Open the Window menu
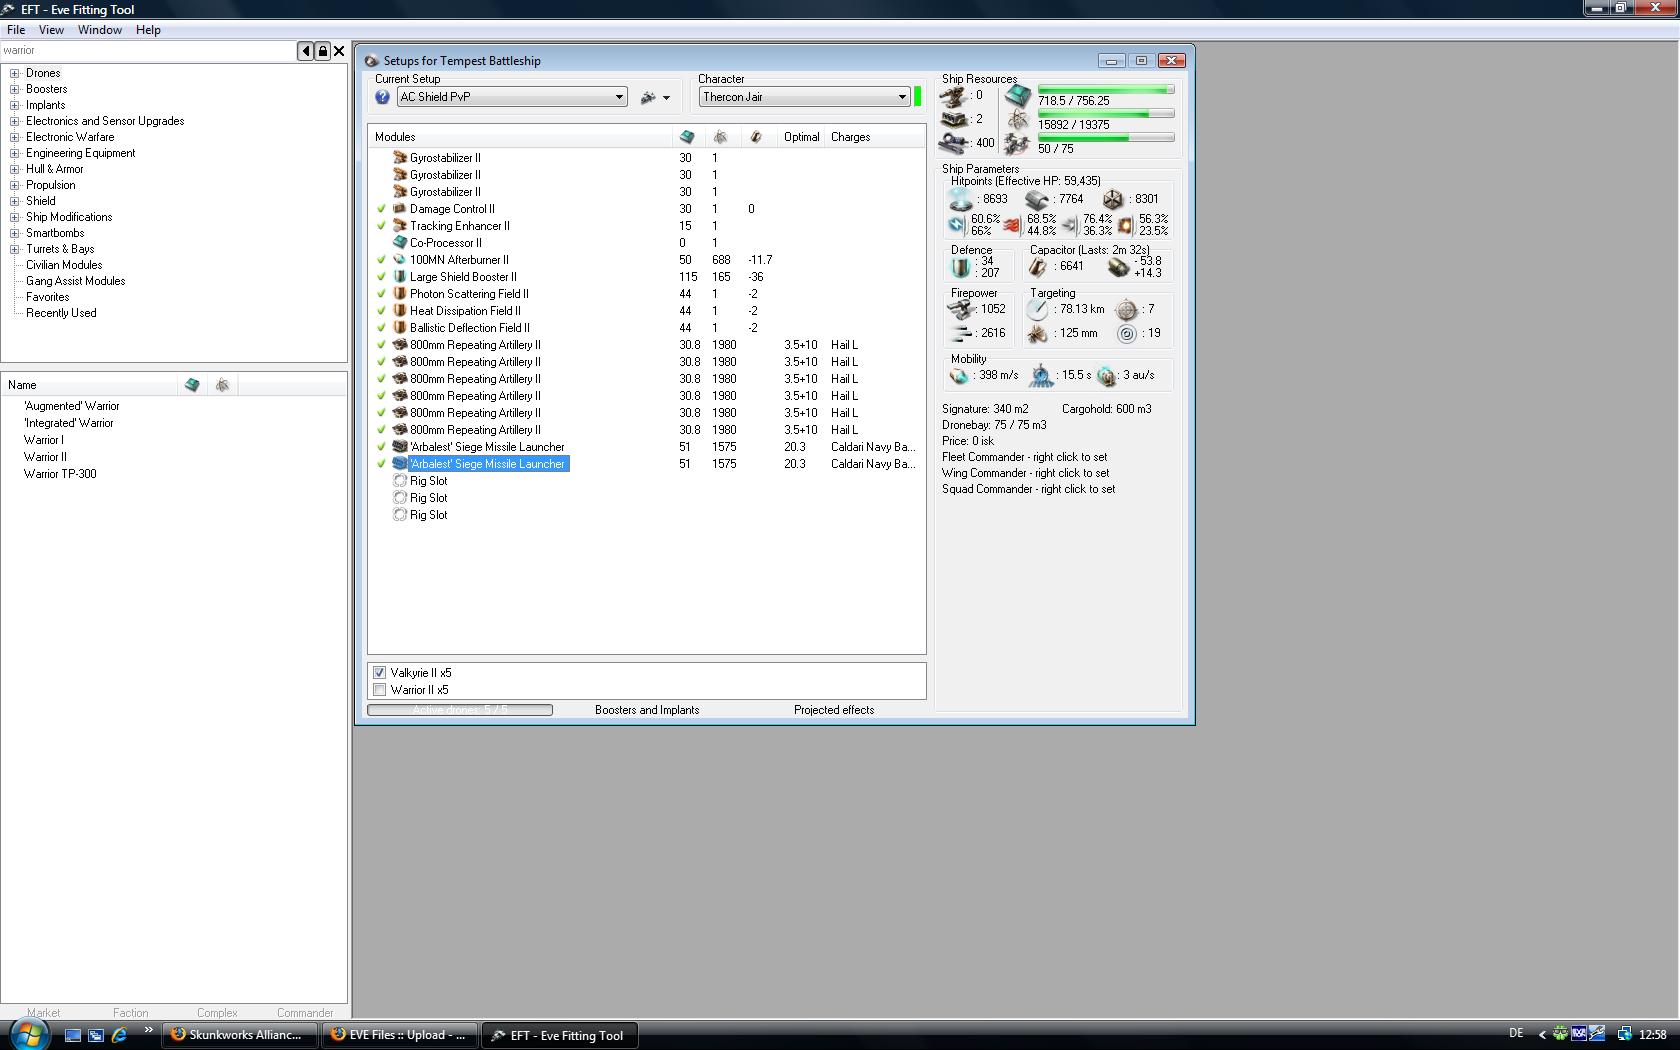This screenshot has width=1680, height=1050. (x=100, y=30)
